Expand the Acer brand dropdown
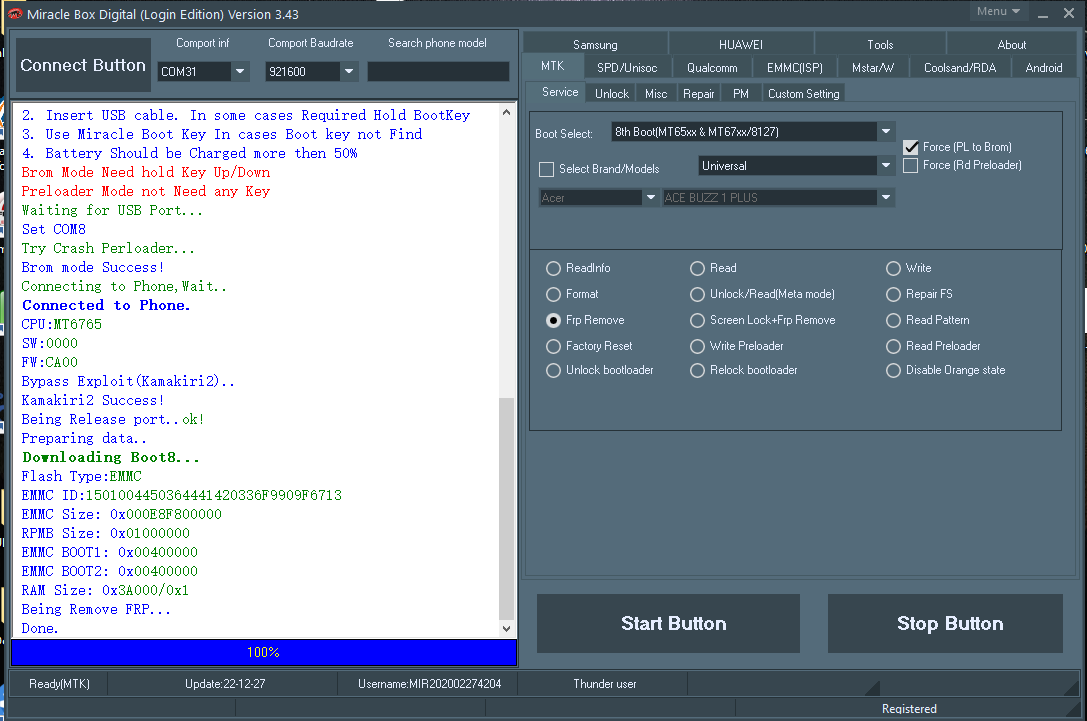This screenshot has height=721, width=1087. point(650,198)
